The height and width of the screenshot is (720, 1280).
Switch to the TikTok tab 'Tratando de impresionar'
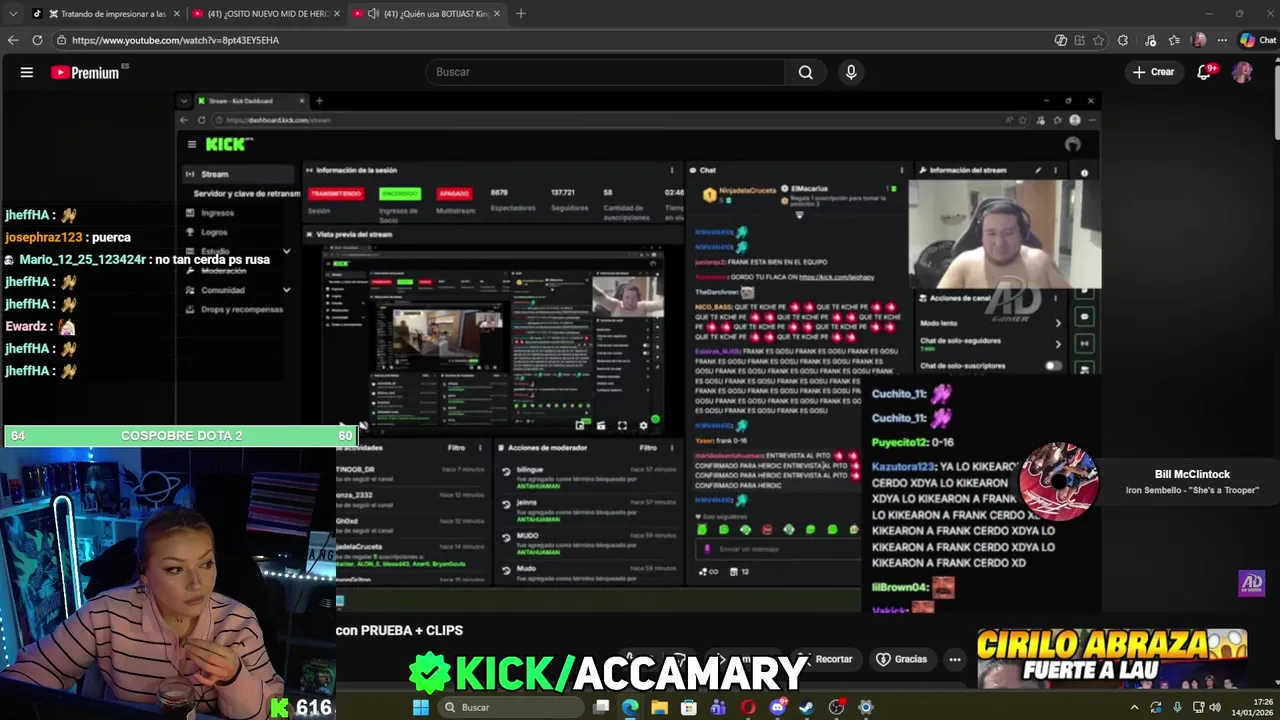pos(106,13)
